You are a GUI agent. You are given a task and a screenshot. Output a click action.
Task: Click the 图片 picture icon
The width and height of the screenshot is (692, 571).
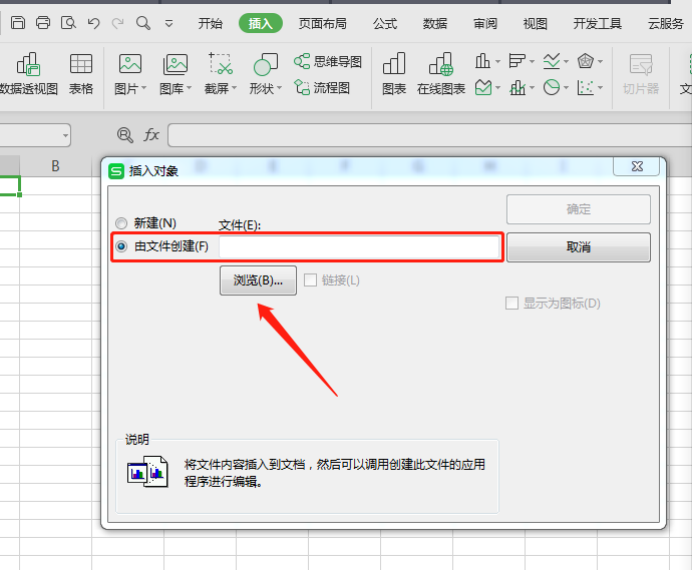pos(130,64)
